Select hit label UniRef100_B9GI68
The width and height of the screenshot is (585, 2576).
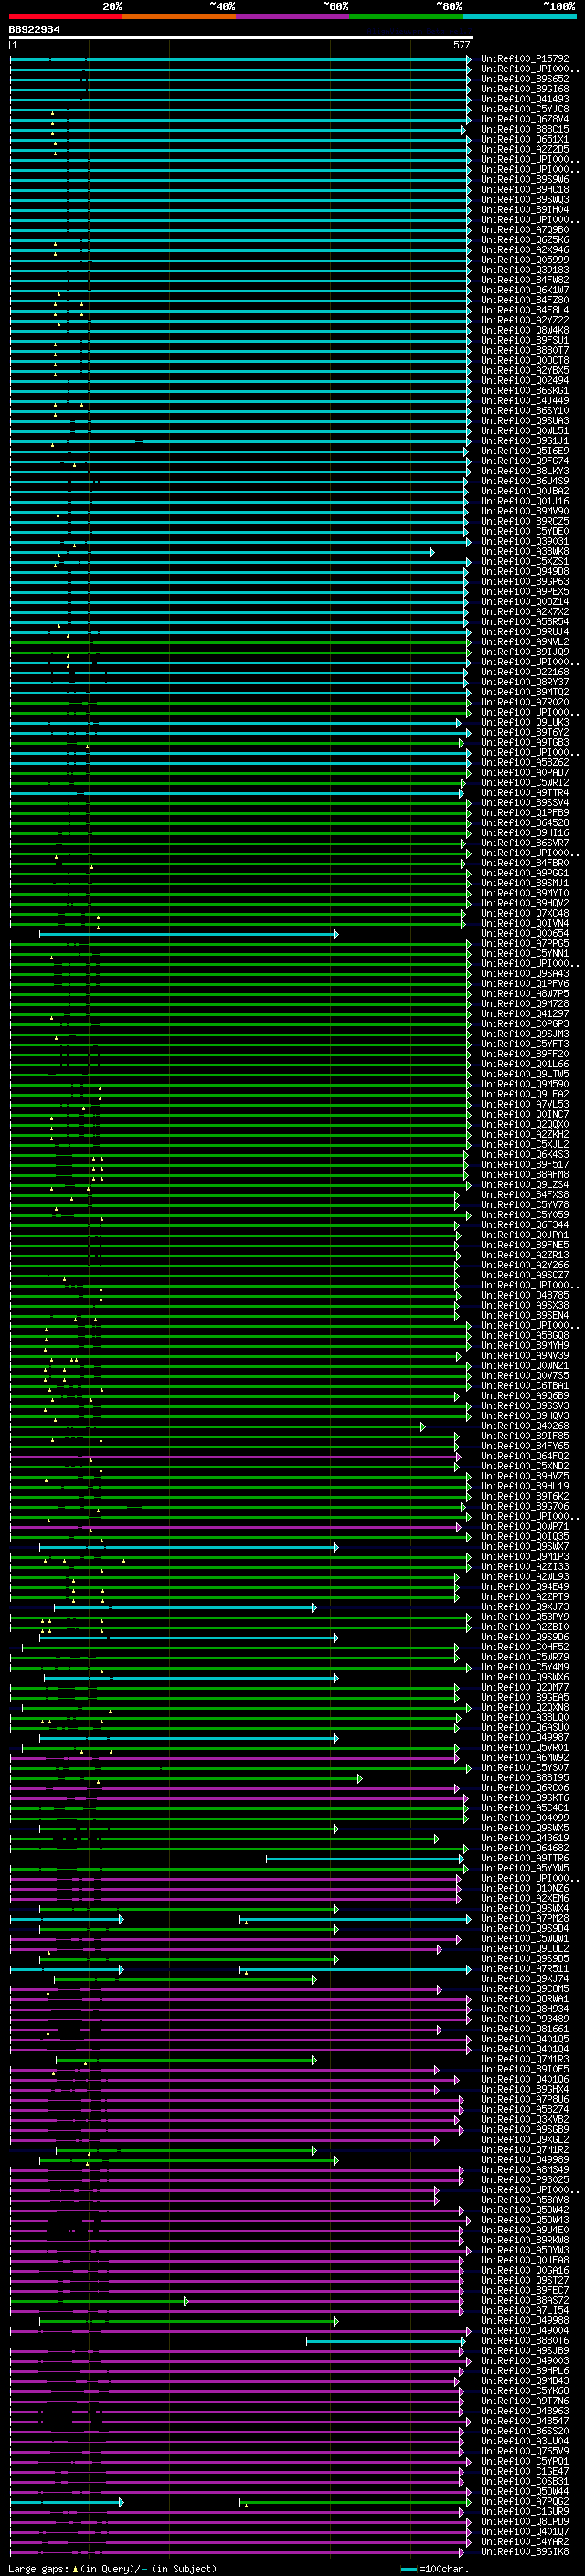[x=525, y=89]
